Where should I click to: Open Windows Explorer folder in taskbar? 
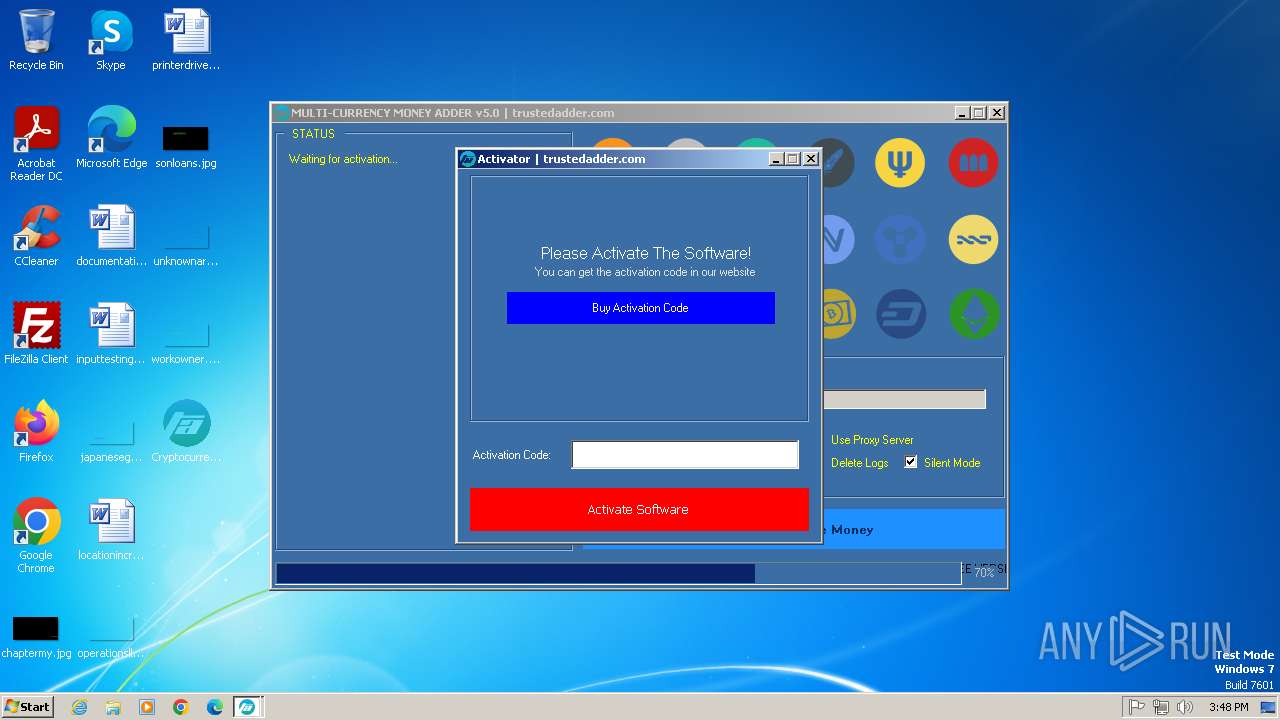[x=113, y=707]
